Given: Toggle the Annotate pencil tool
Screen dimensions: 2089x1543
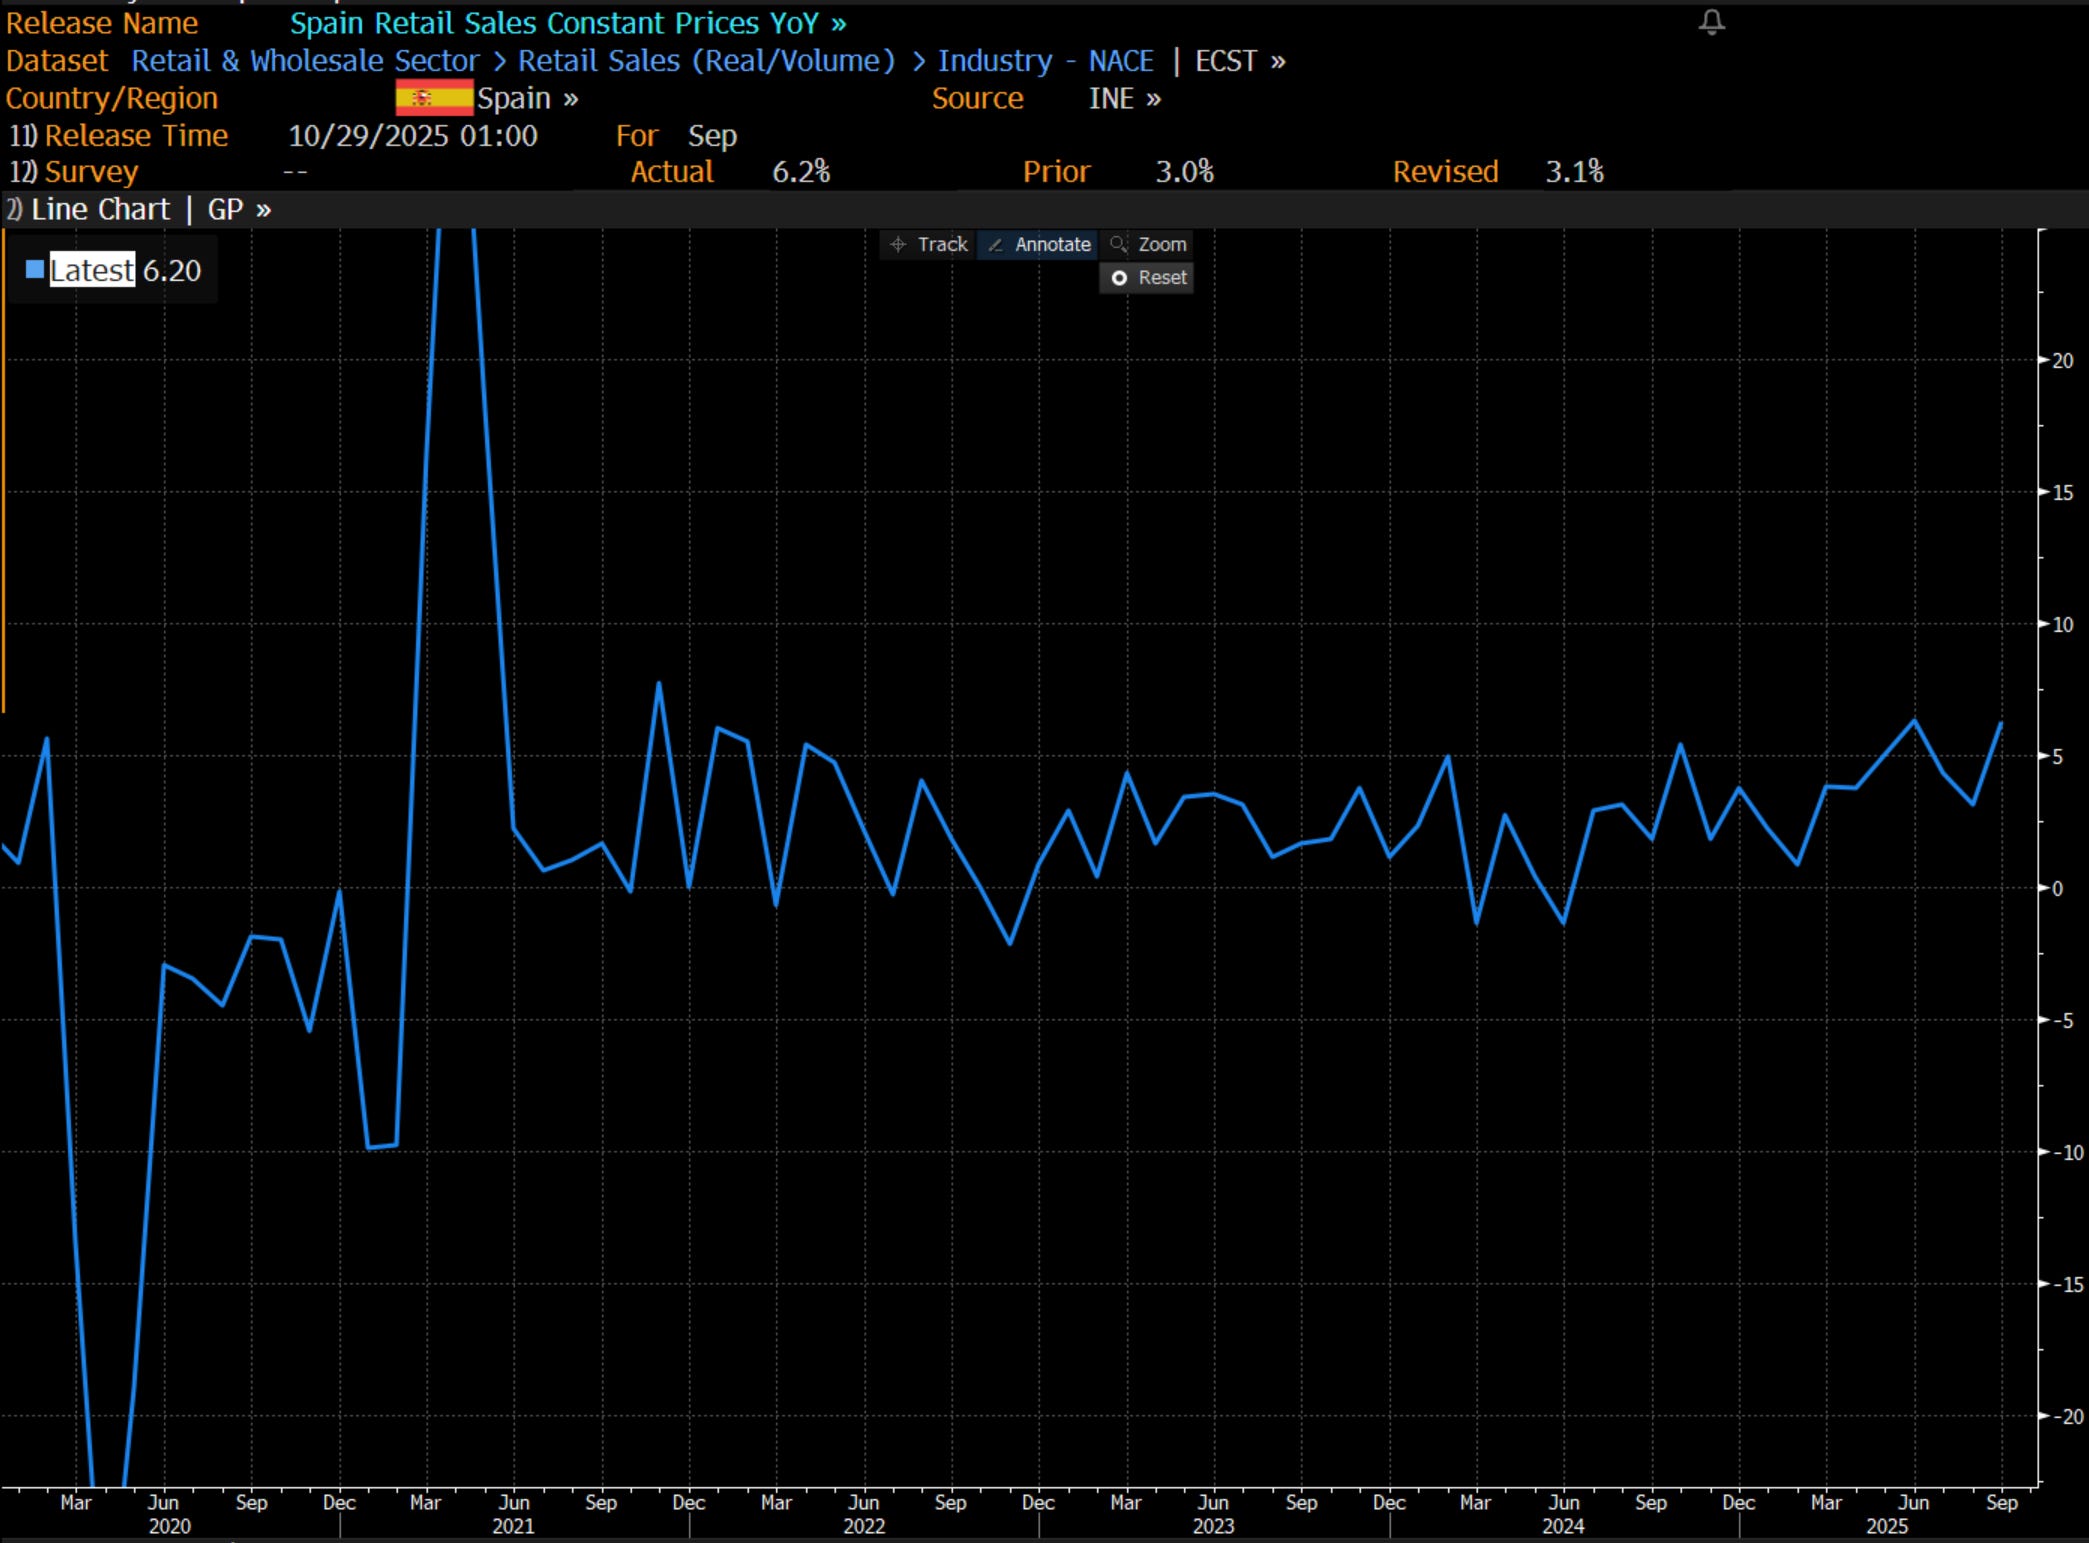Looking at the screenshot, I should click(1039, 245).
